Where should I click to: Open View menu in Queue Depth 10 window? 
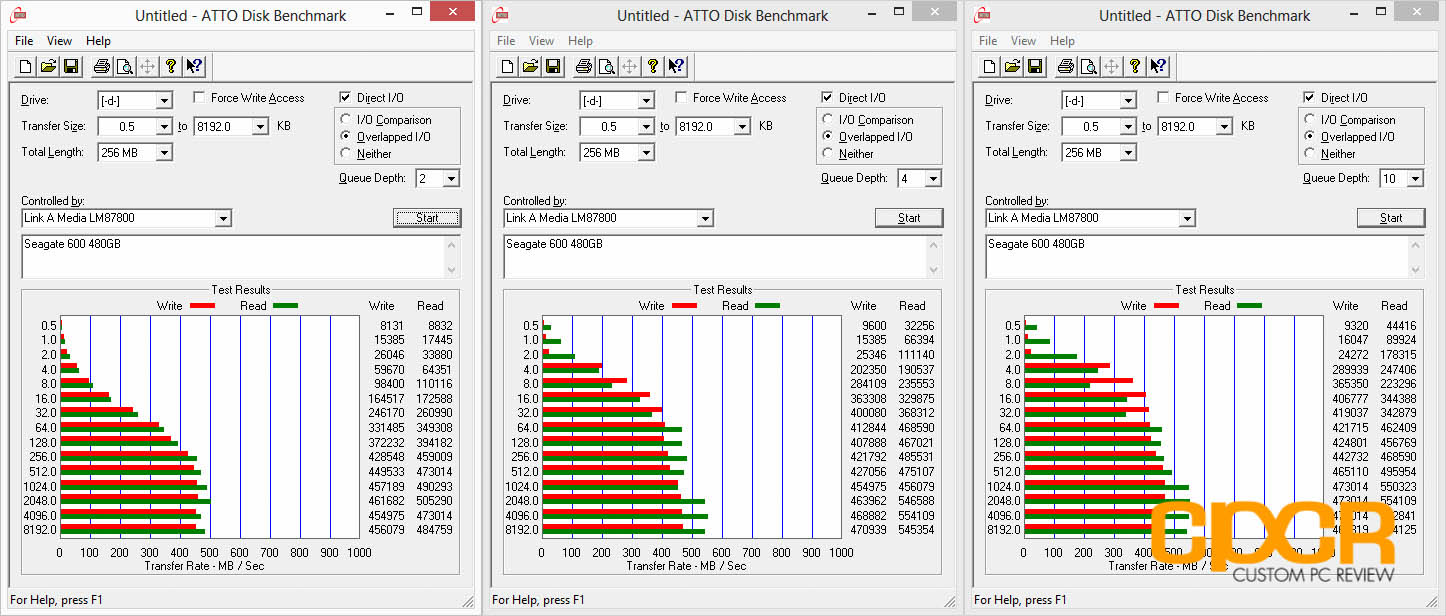click(1023, 41)
